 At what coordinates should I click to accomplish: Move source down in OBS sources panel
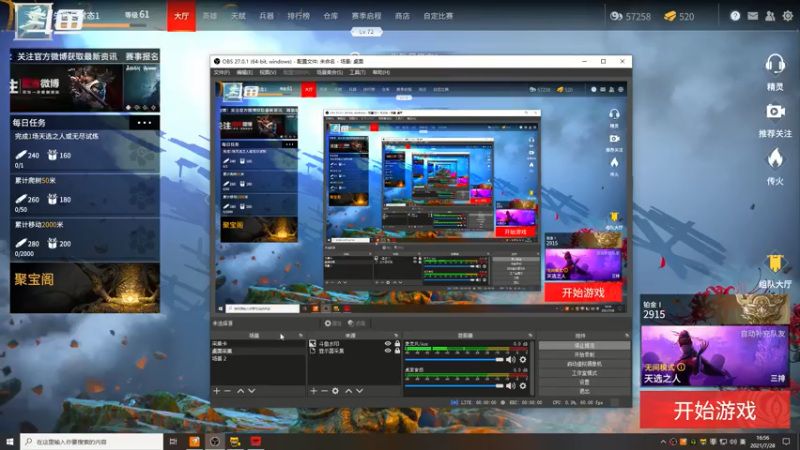[x=360, y=391]
